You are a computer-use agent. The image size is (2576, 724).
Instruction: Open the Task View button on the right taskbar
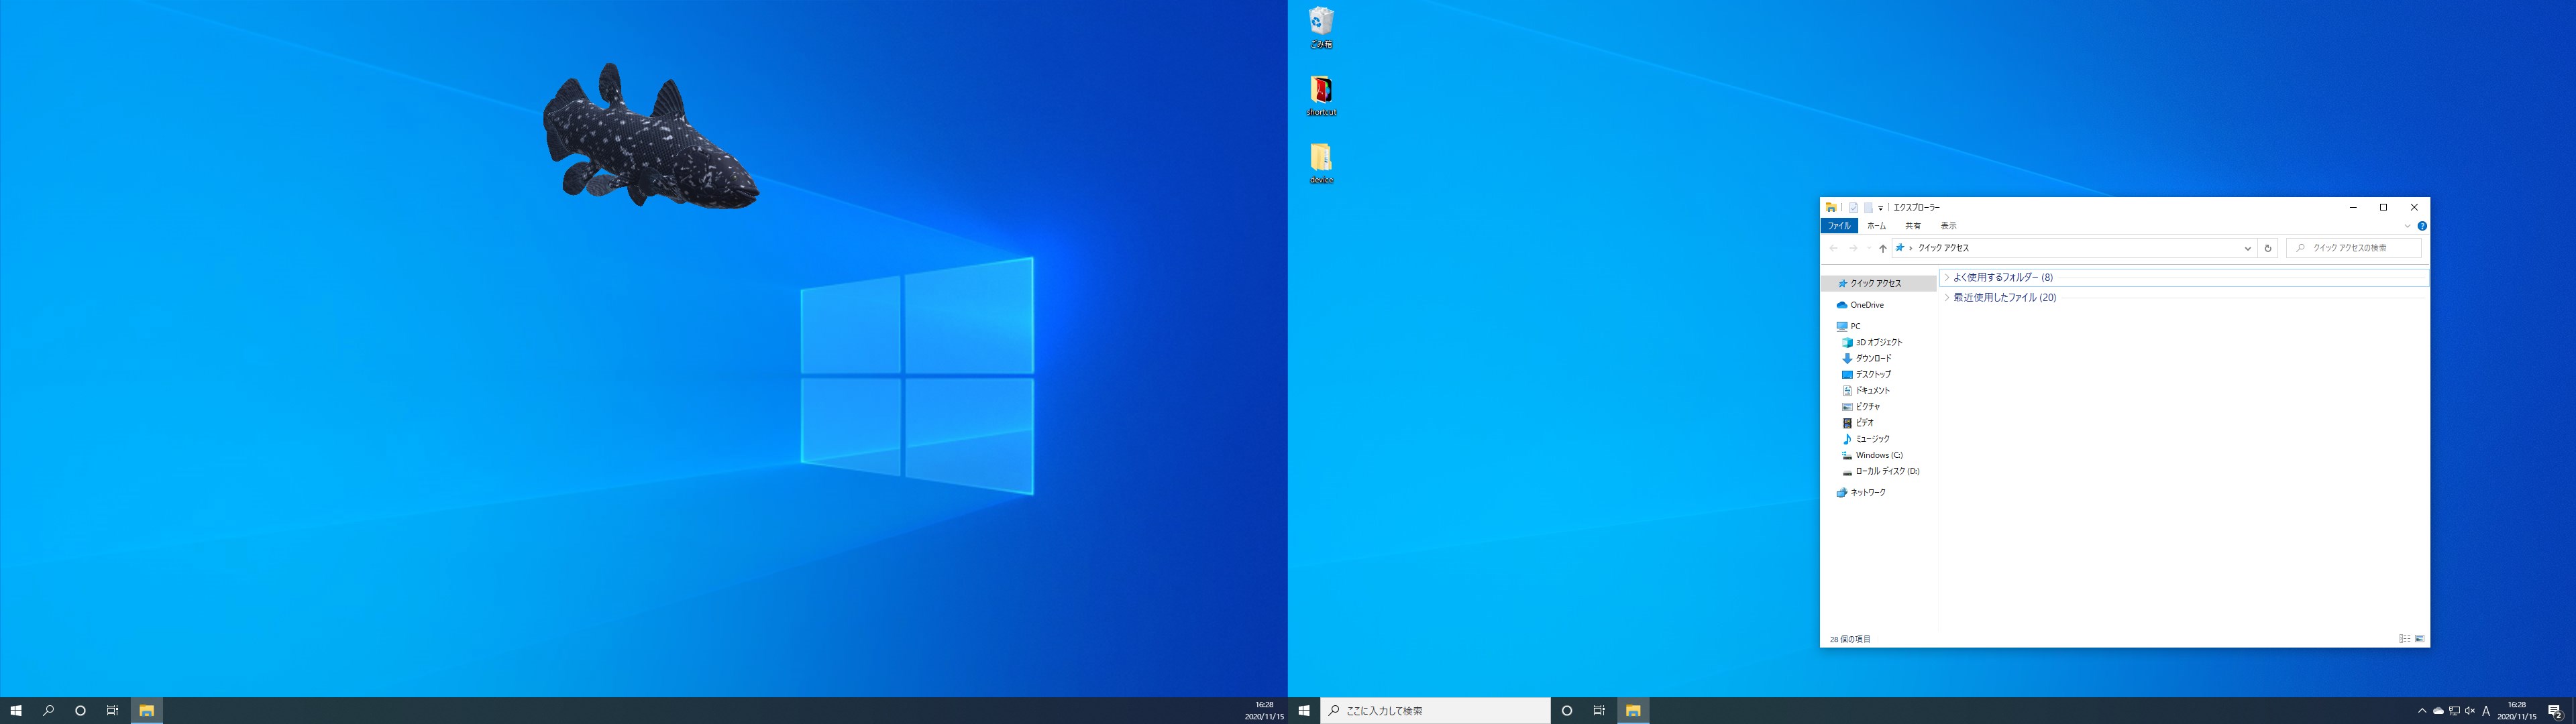1599,711
